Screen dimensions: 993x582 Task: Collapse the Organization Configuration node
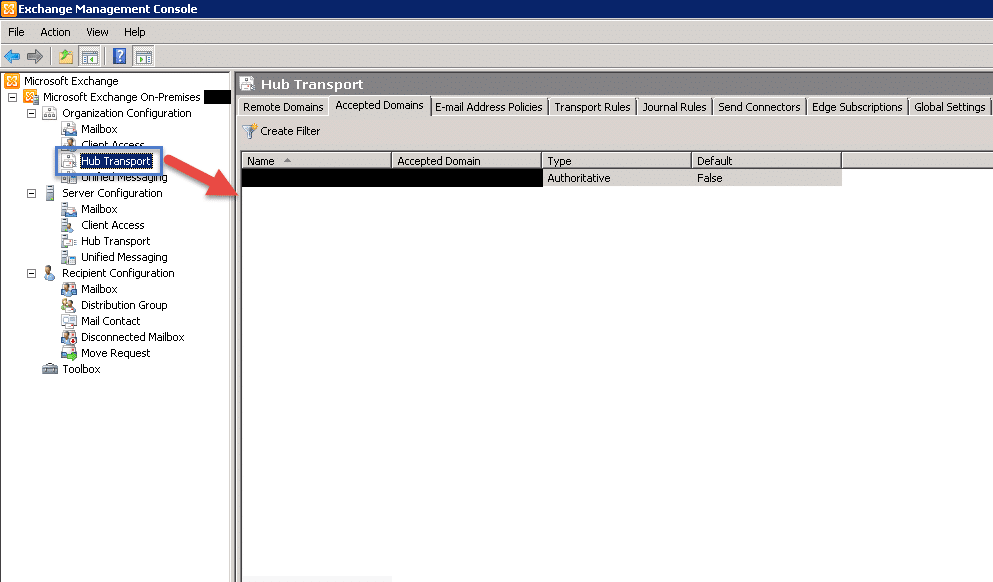31,113
